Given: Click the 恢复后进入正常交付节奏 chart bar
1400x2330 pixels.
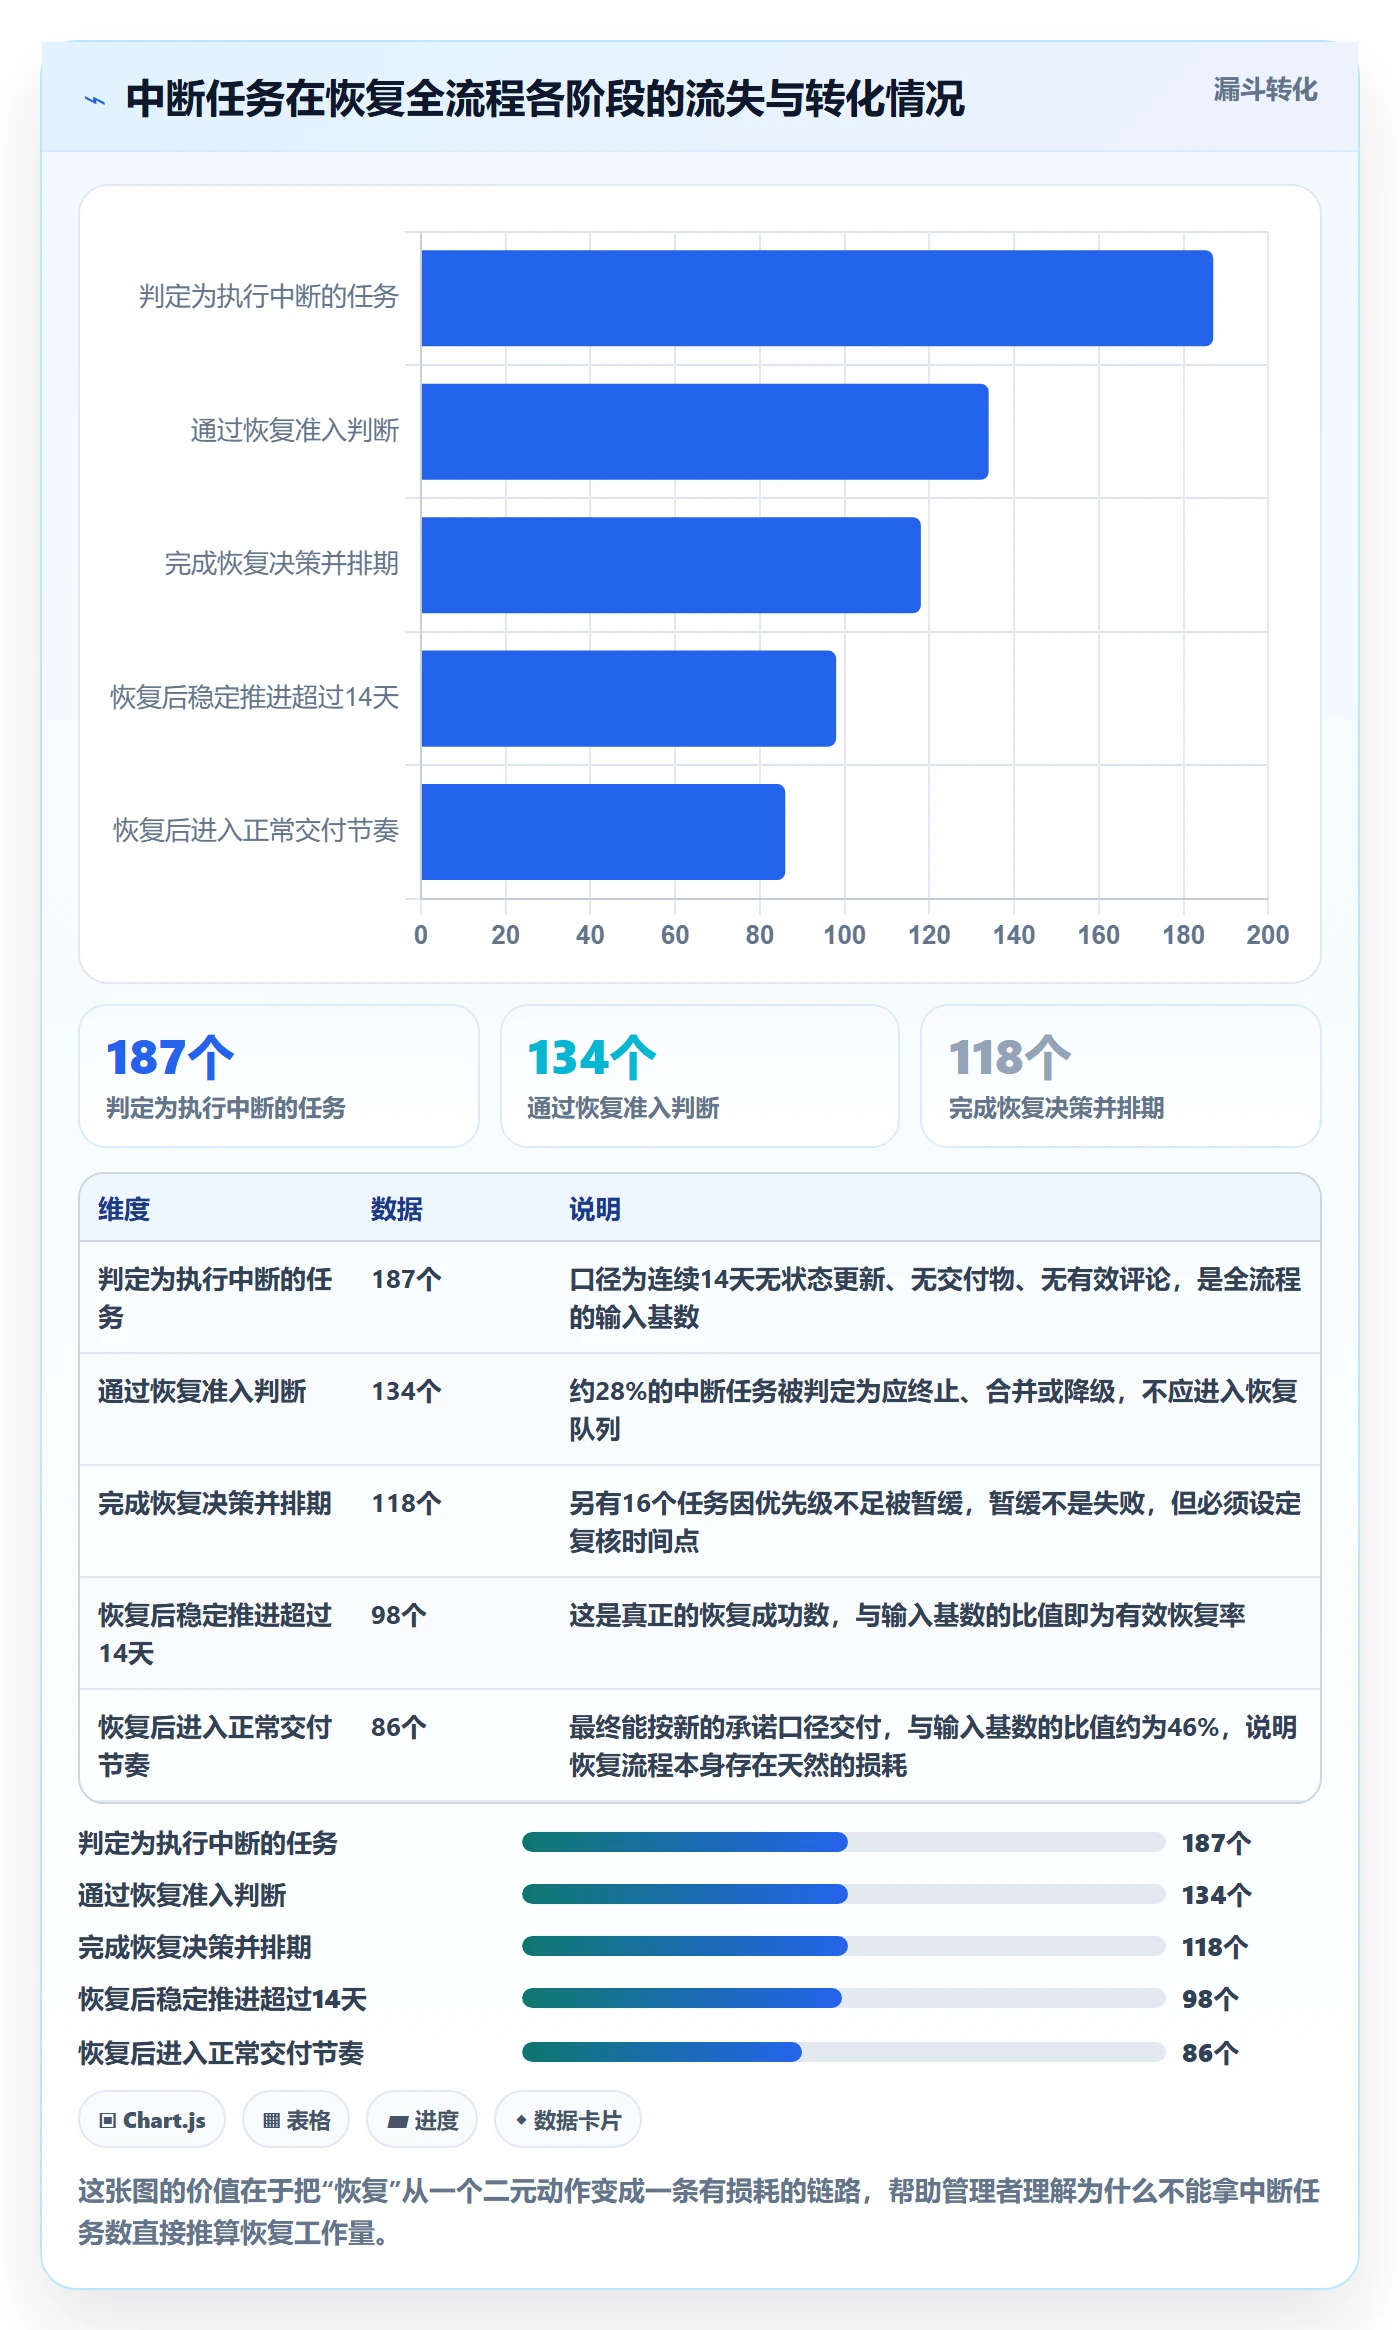Looking at the screenshot, I should coord(603,832).
